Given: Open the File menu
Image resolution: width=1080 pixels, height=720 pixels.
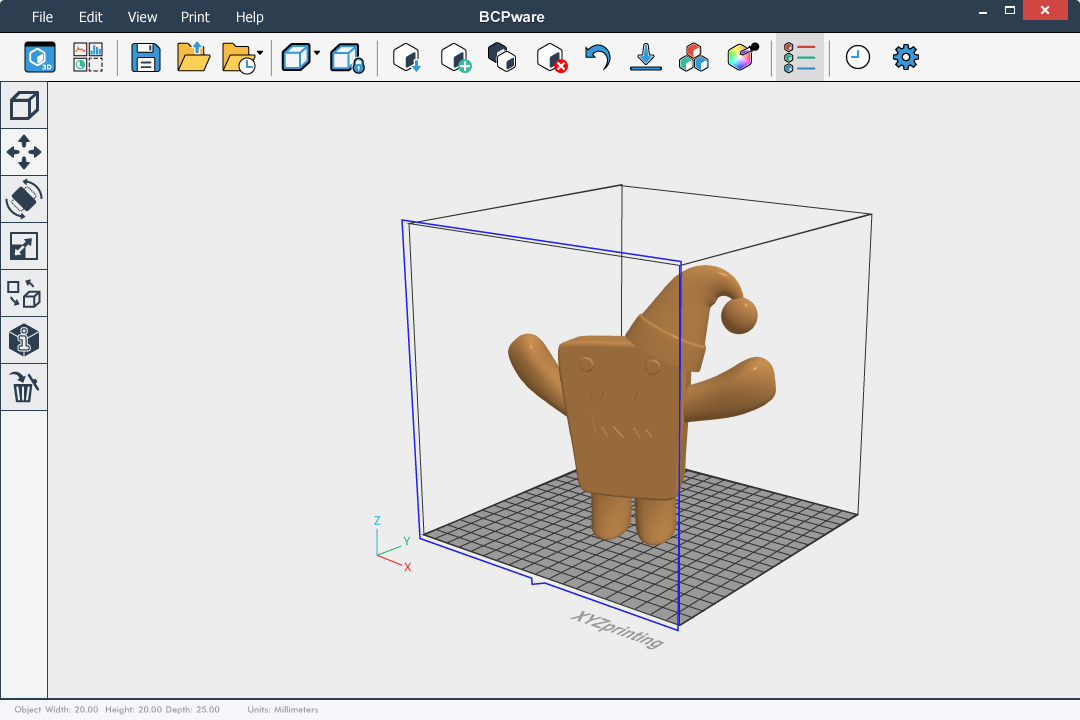Looking at the screenshot, I should click(42, 17).
